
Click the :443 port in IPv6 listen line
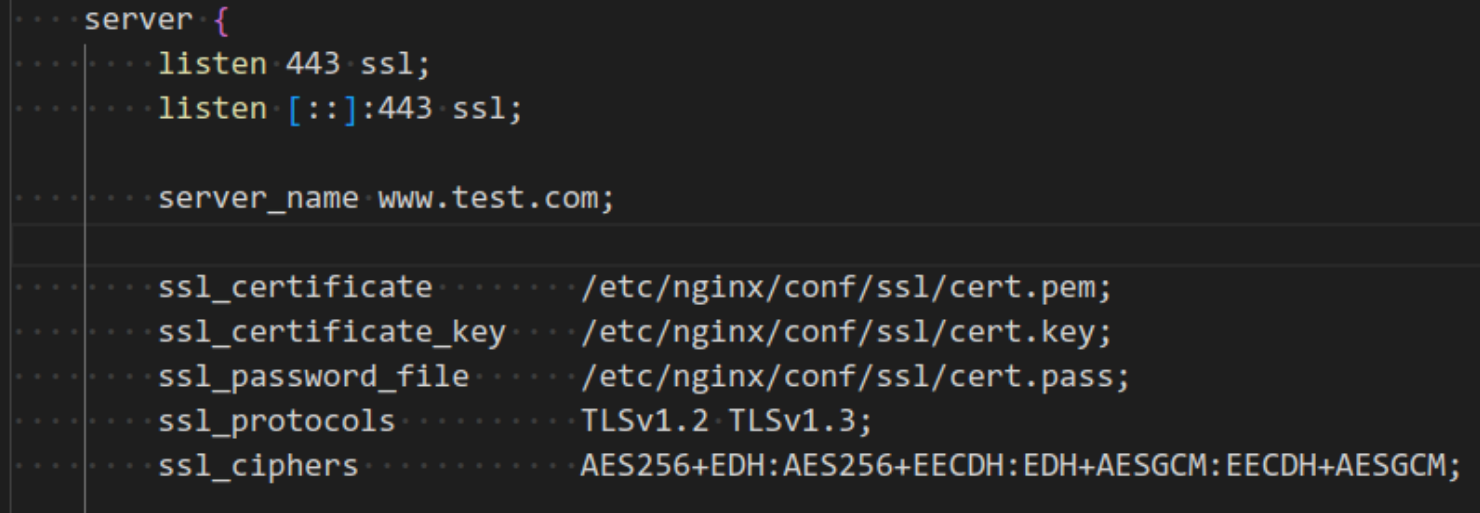tap(396, 108)
